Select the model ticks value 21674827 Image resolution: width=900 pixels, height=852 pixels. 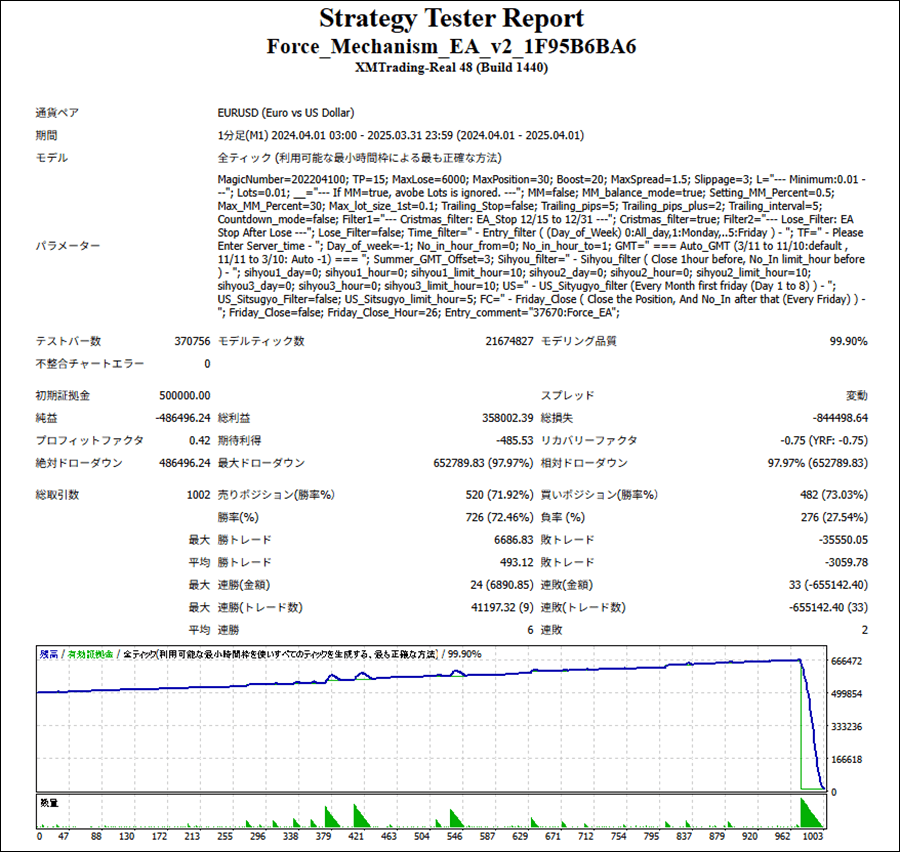point(509,341)
